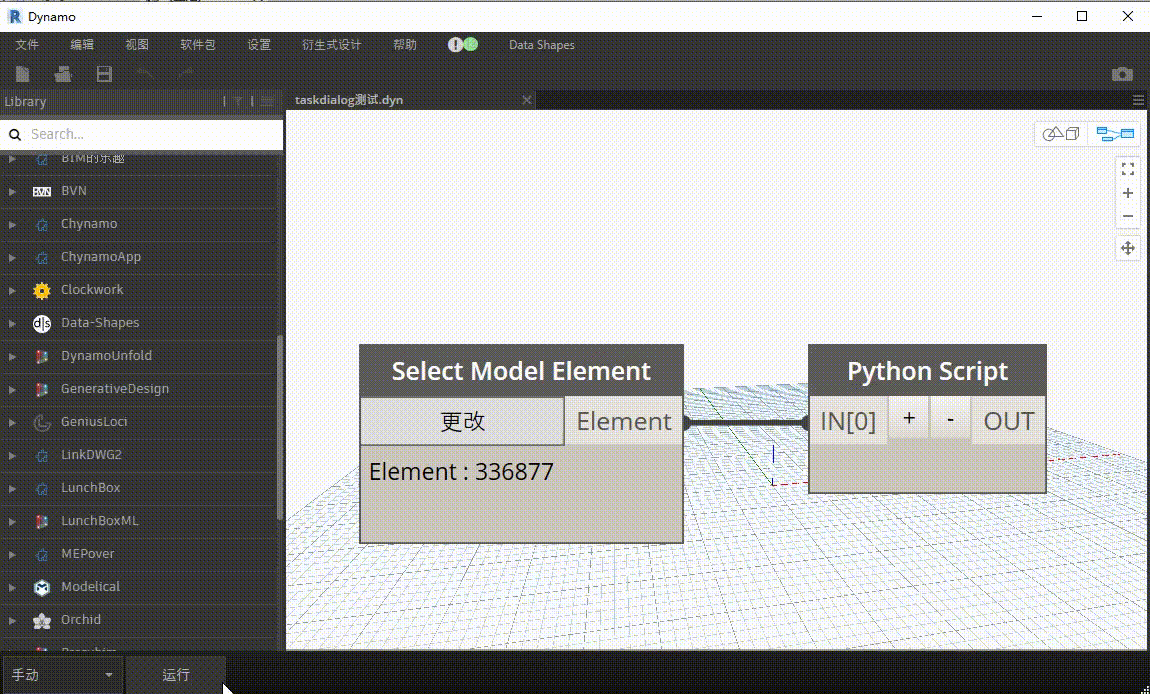The width and height of the screenshot is (1150, 694).
Task: Click the IN[0] input port
Action: pos(848,421)
